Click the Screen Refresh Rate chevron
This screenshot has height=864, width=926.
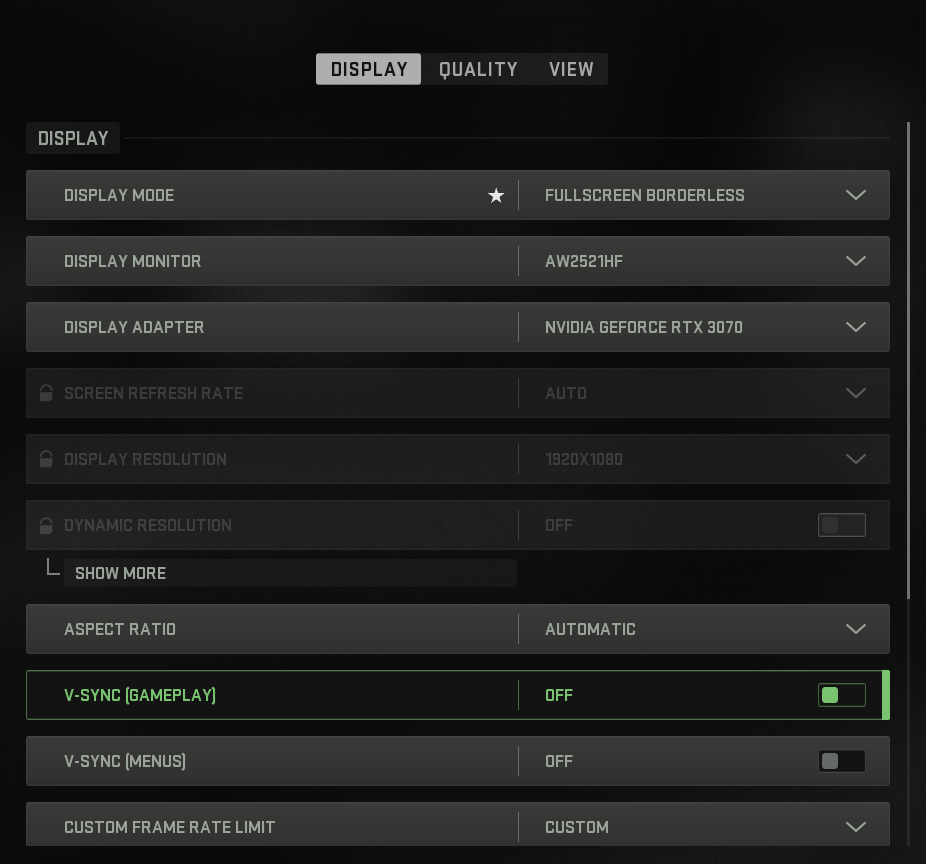pos(856,393)
